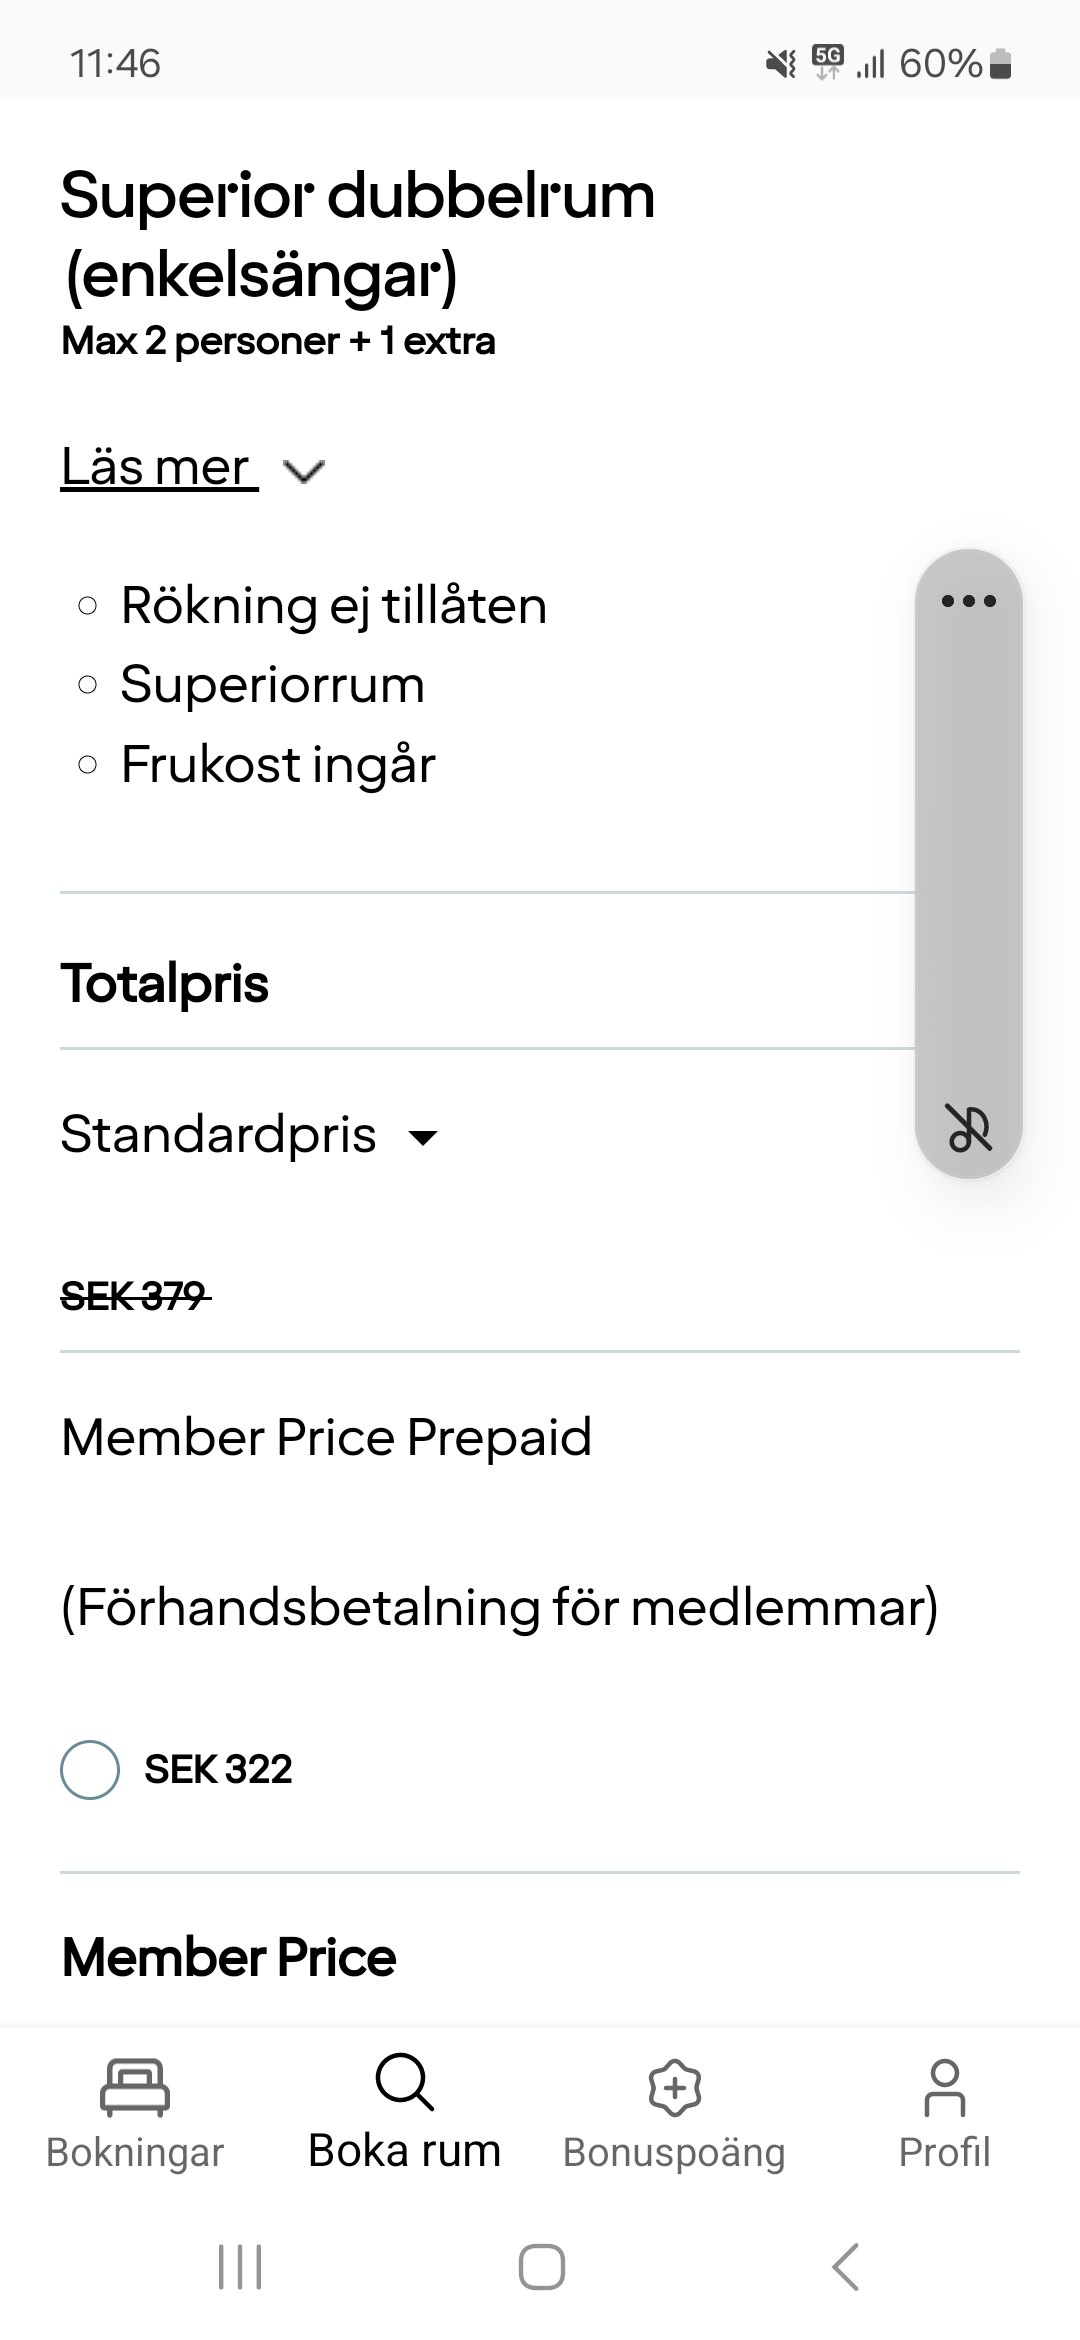The width and height of the screenshot is (1080, 2340).
Task: Expand the Läs mer chevron
Action: click(x=304, y=471)
